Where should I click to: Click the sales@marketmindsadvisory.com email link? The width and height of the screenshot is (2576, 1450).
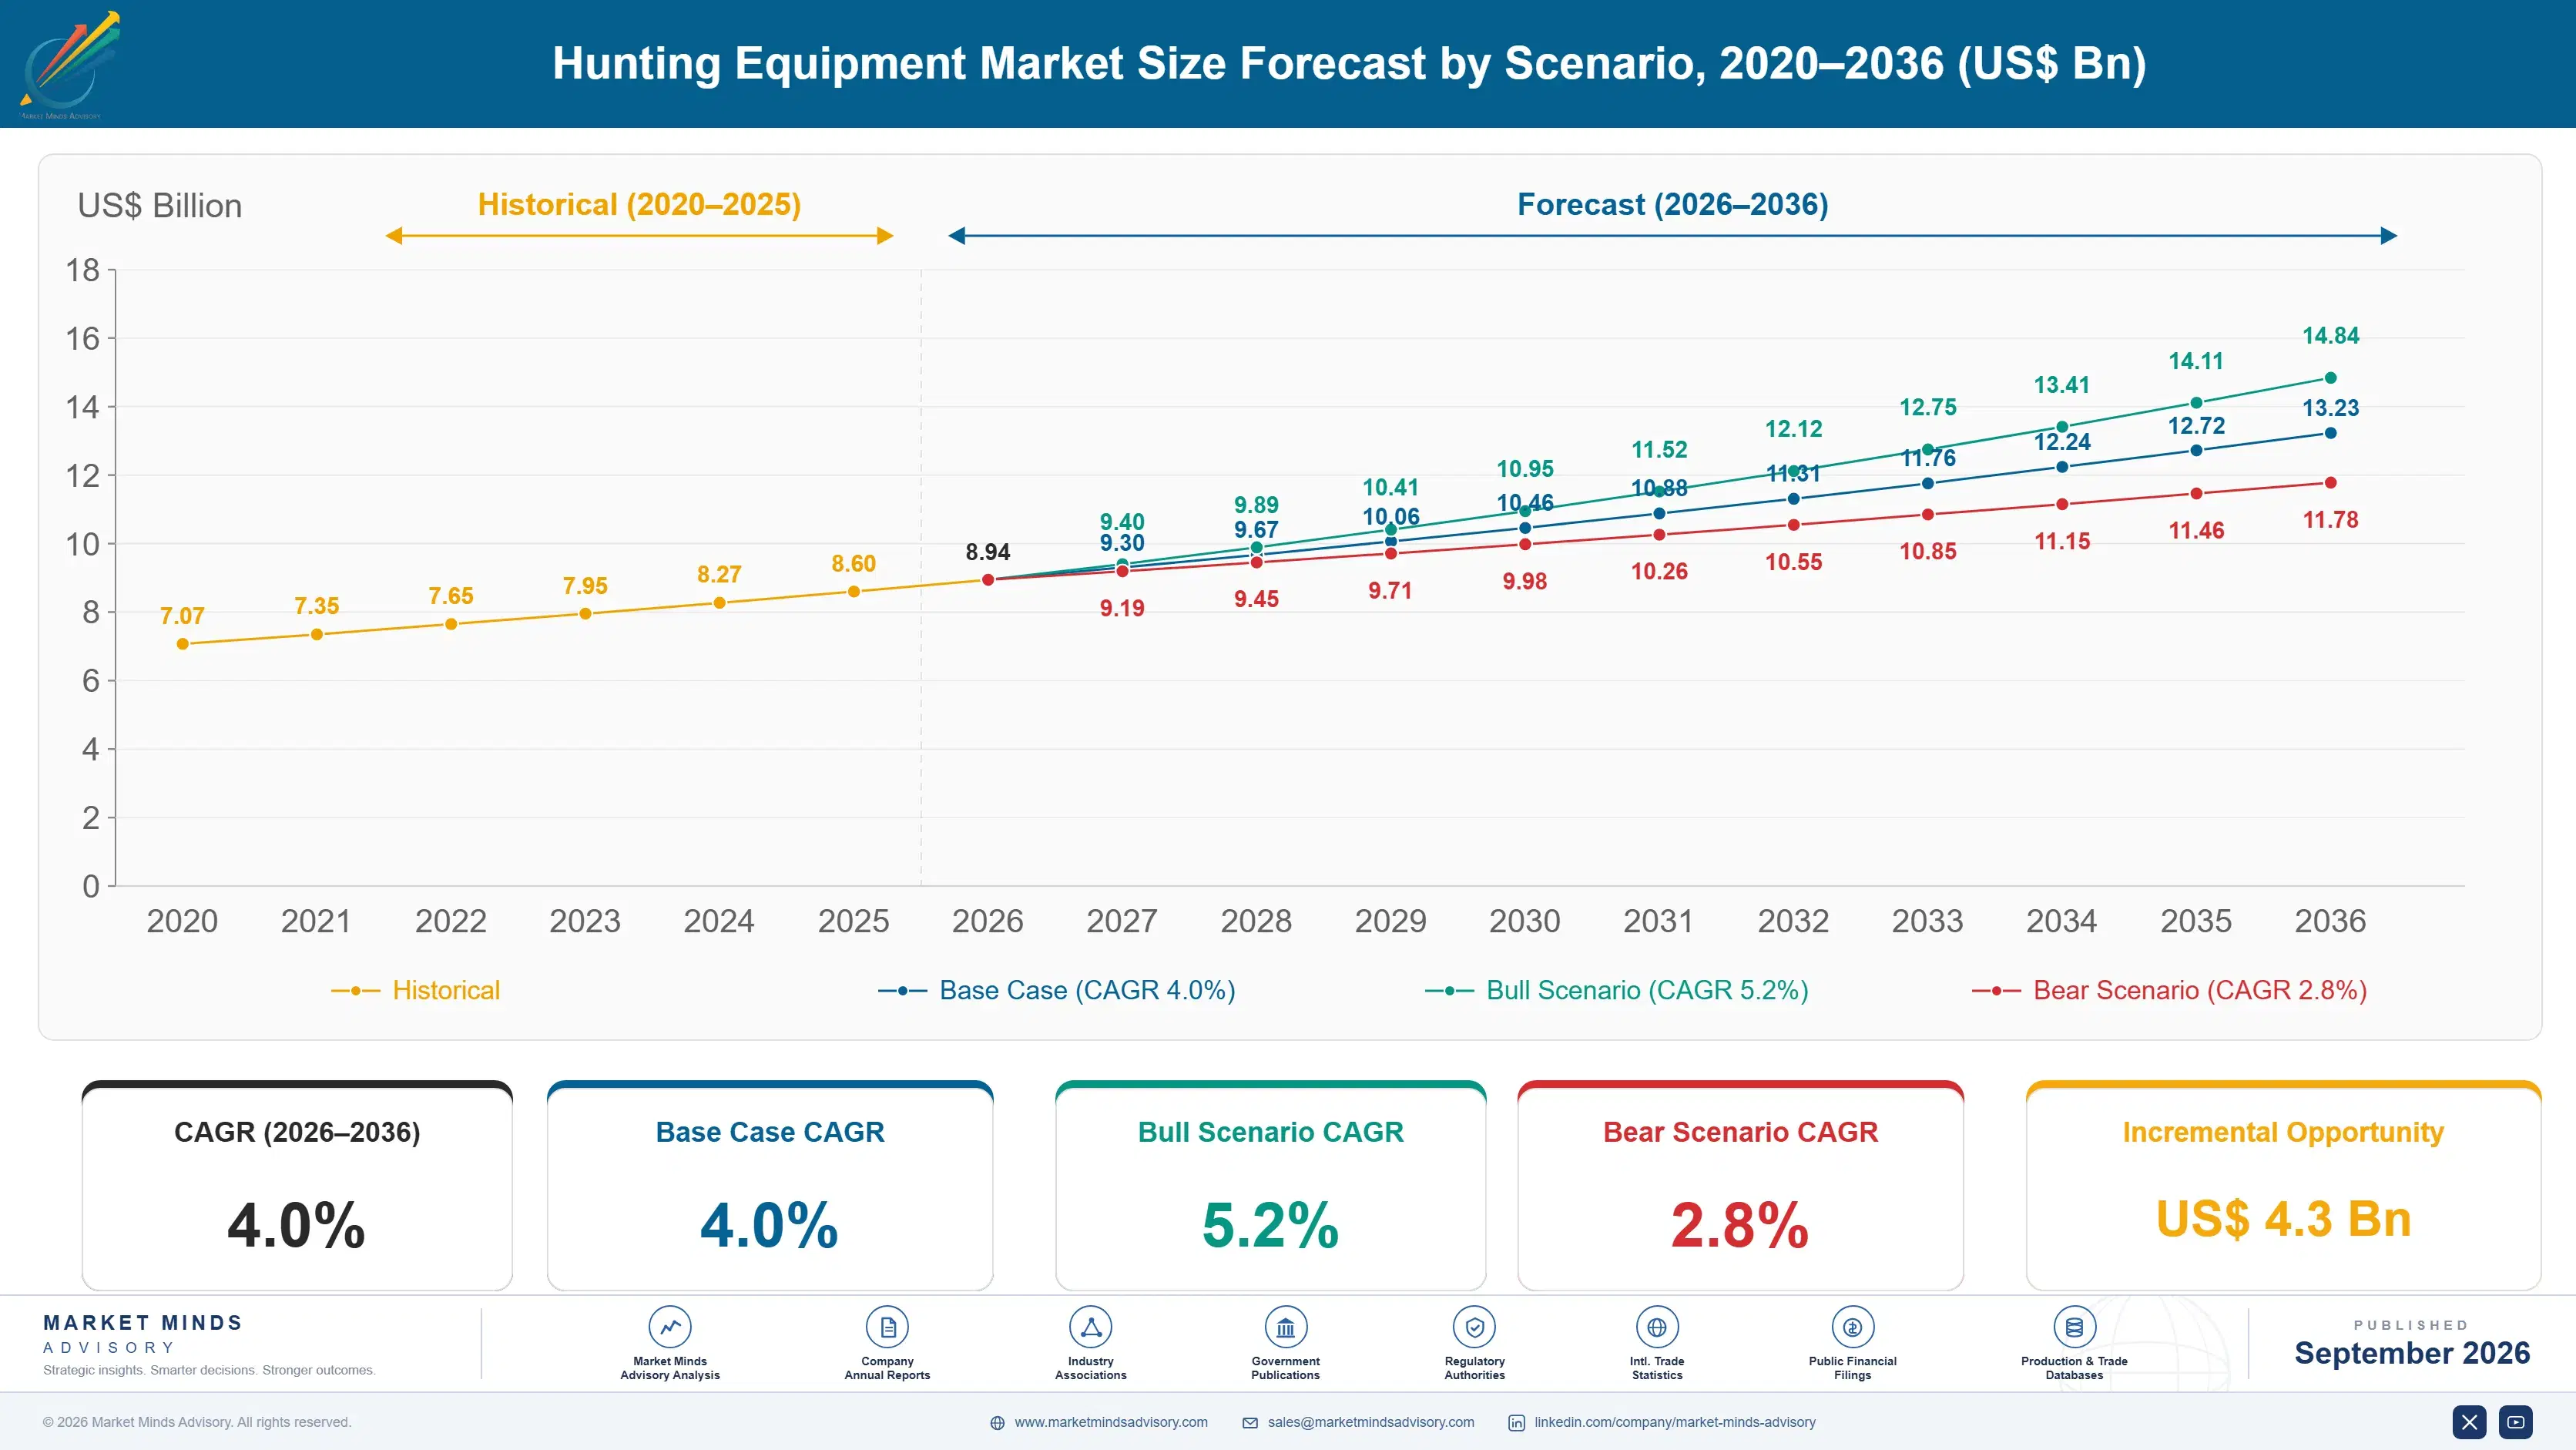(x=1371, y=1422)
